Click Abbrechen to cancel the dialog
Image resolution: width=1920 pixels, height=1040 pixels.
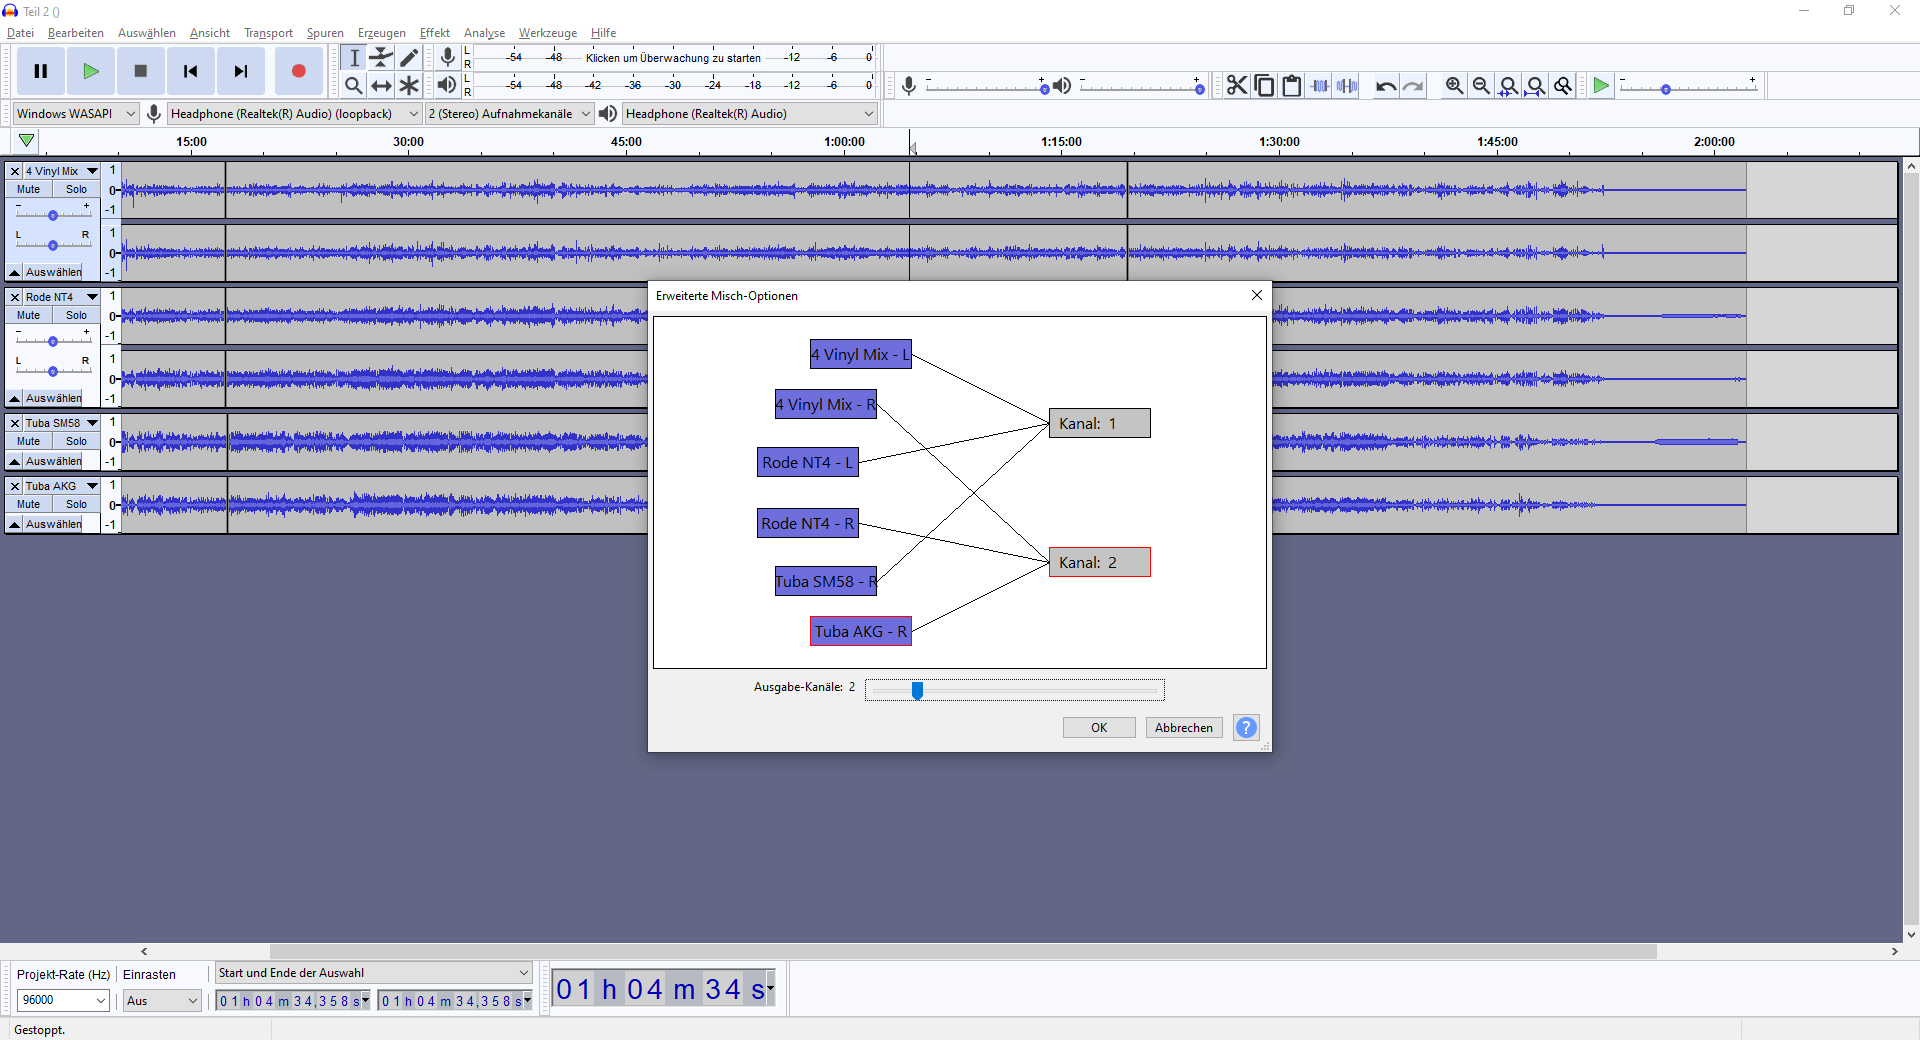coord(1183,728)
